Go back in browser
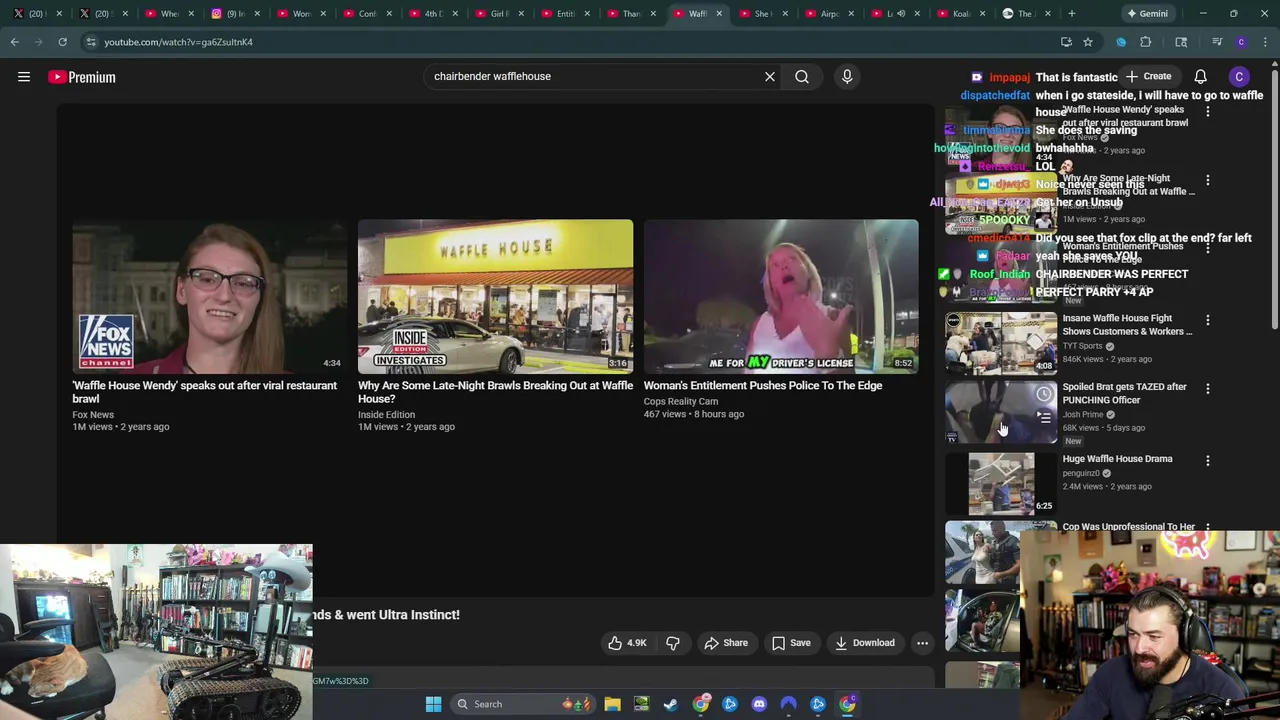 15,42
